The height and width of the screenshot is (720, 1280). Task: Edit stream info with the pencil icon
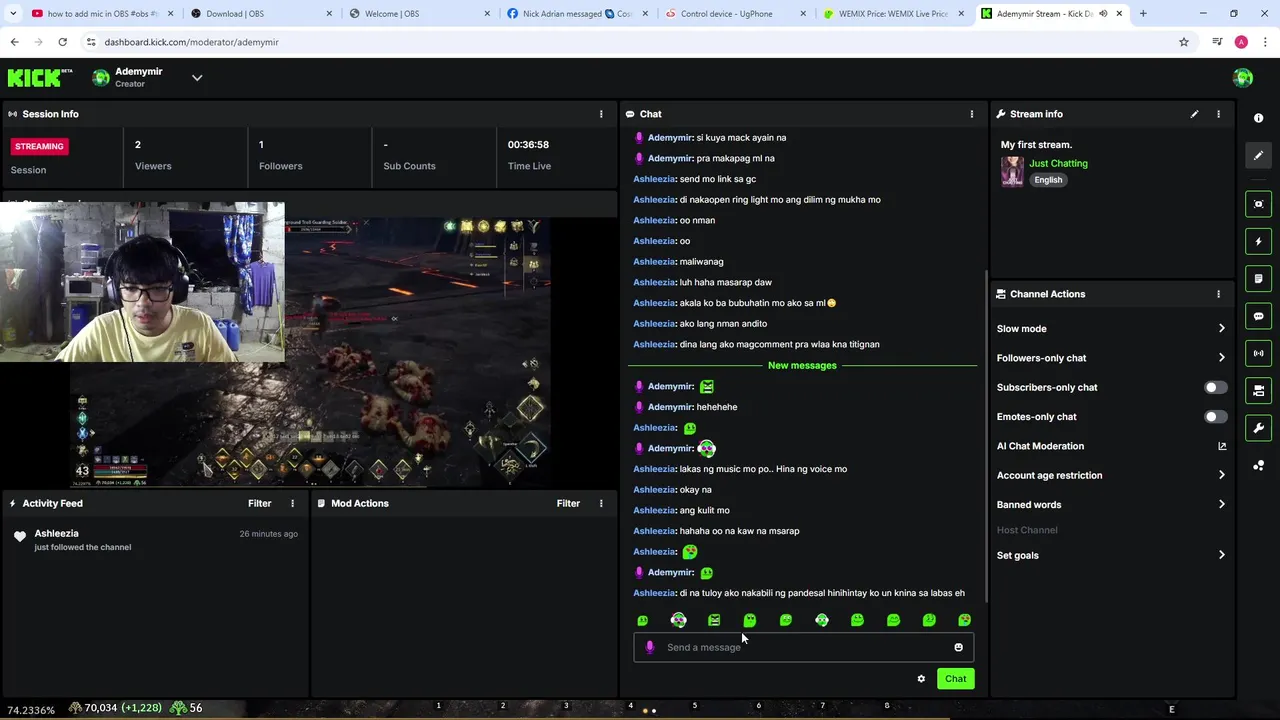click(x=1194, y=114)
